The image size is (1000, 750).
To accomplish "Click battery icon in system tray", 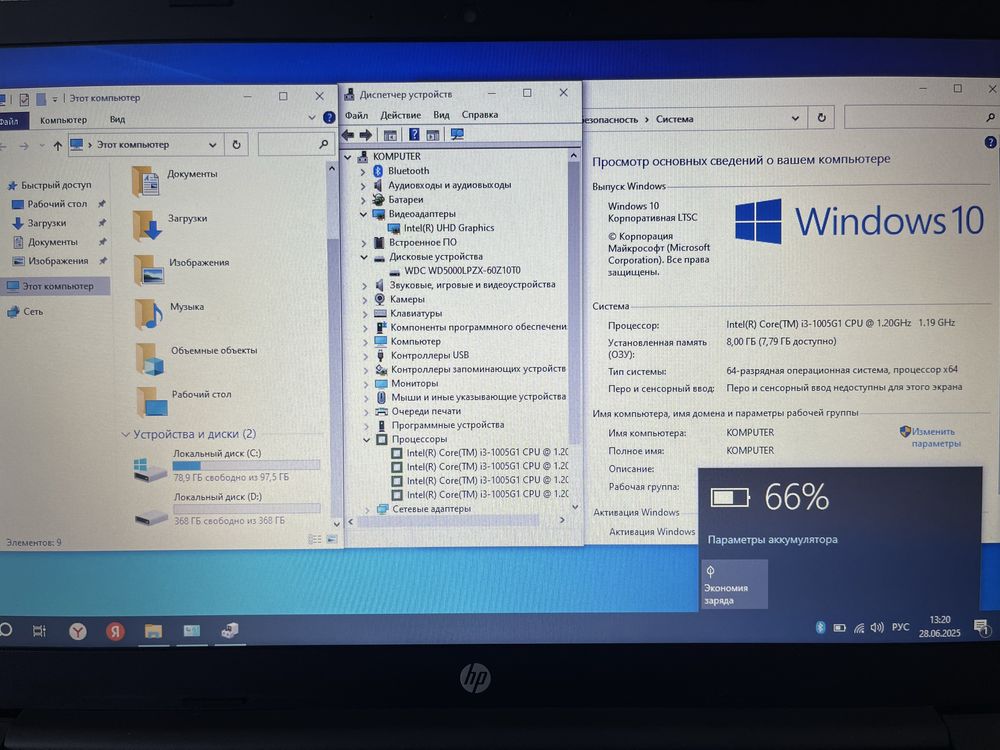I will pos(839,628).
